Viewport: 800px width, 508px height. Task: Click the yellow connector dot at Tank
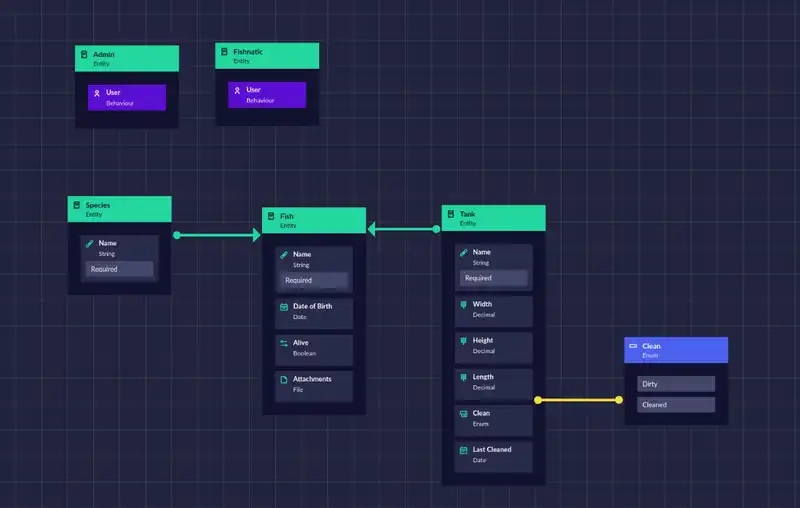(537, 400)
